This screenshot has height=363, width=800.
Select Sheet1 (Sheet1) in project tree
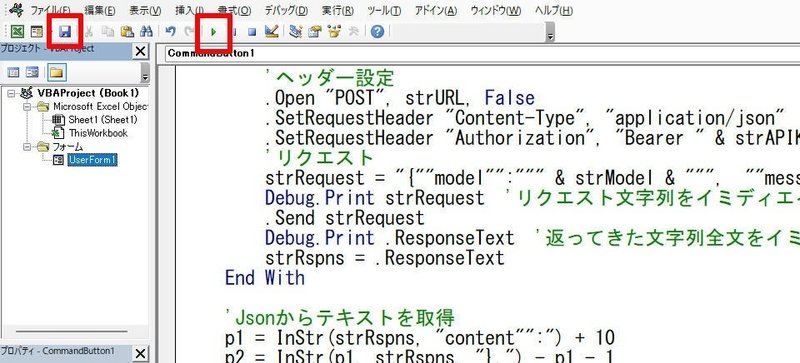(103, 120)
